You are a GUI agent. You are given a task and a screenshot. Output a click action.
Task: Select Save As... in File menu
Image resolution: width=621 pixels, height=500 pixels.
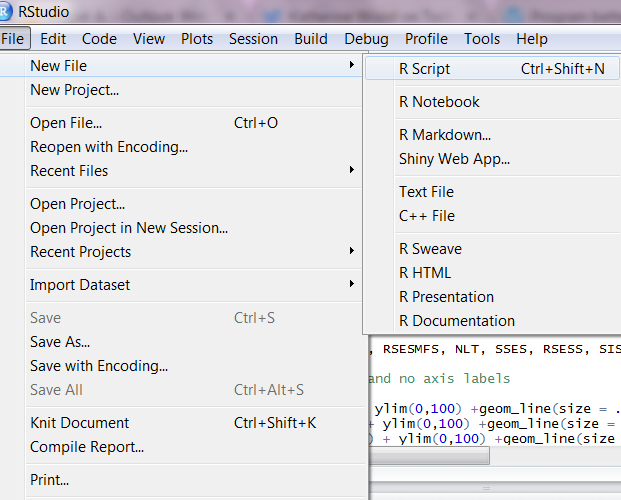[60, 342]
